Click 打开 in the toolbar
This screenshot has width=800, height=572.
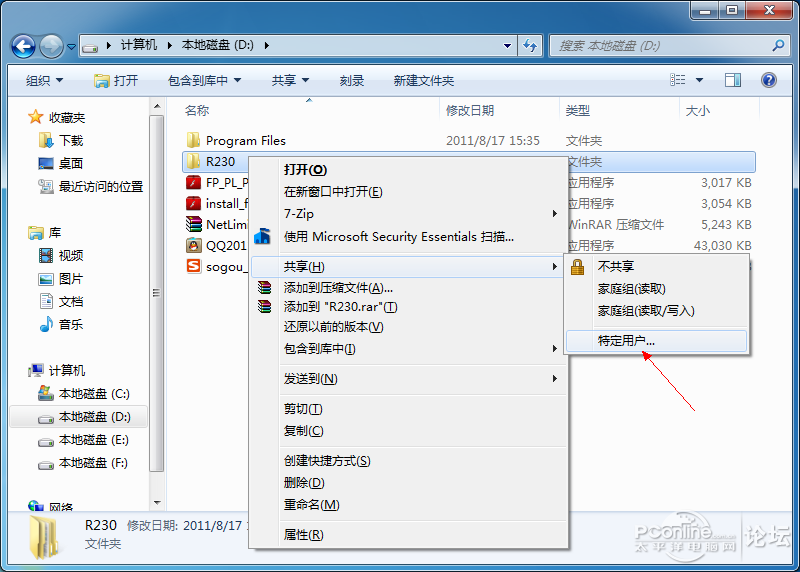click(116, 81)
